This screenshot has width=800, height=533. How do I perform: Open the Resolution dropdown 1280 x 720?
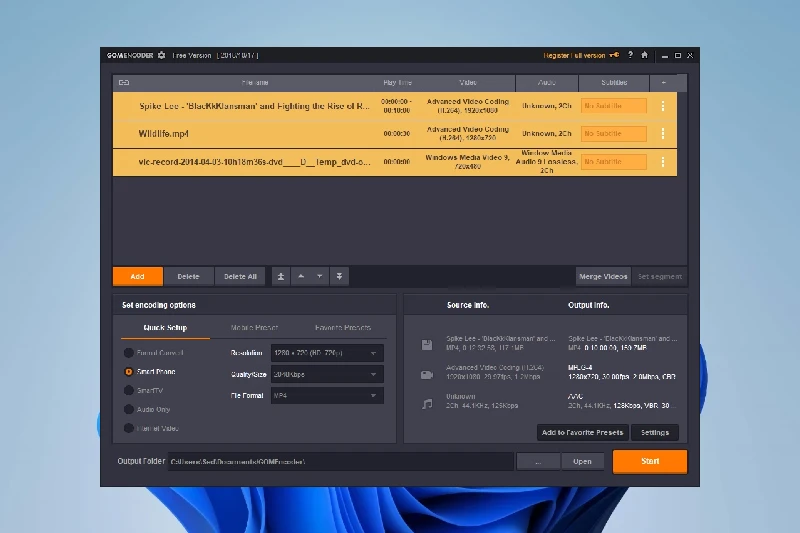[327, 353]
